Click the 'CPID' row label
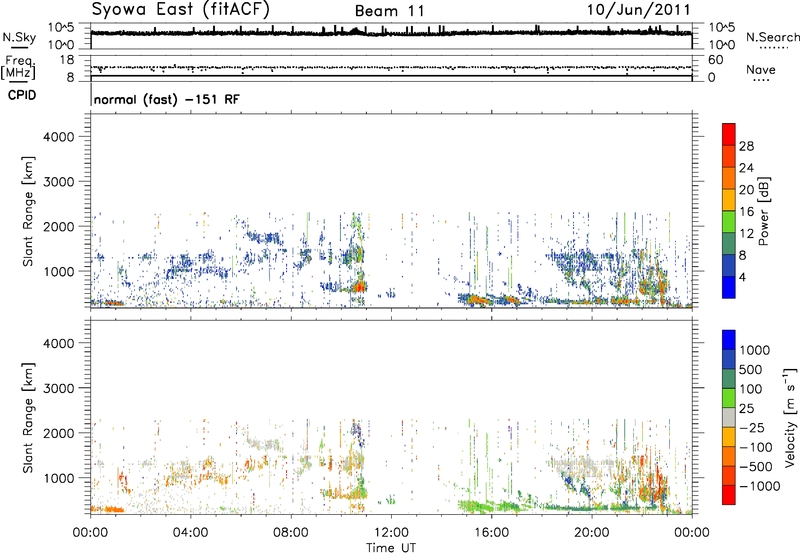Screen dimensions: 800x554 (22, 95)
